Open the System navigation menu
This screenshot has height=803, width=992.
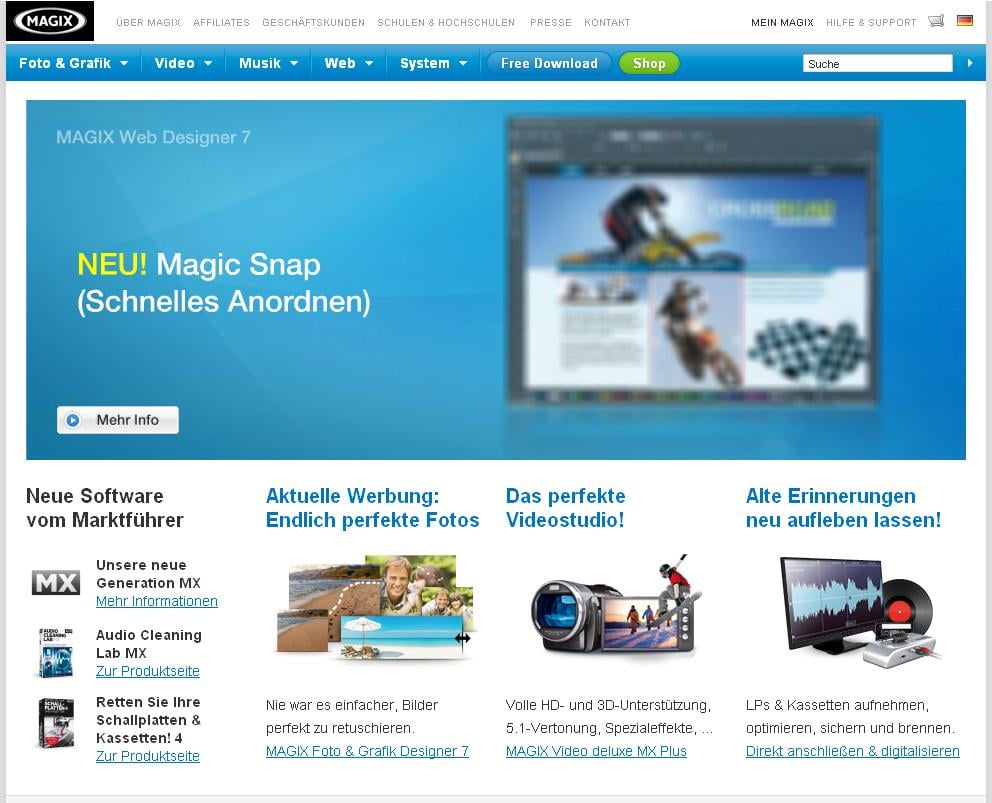coord(434,63)
